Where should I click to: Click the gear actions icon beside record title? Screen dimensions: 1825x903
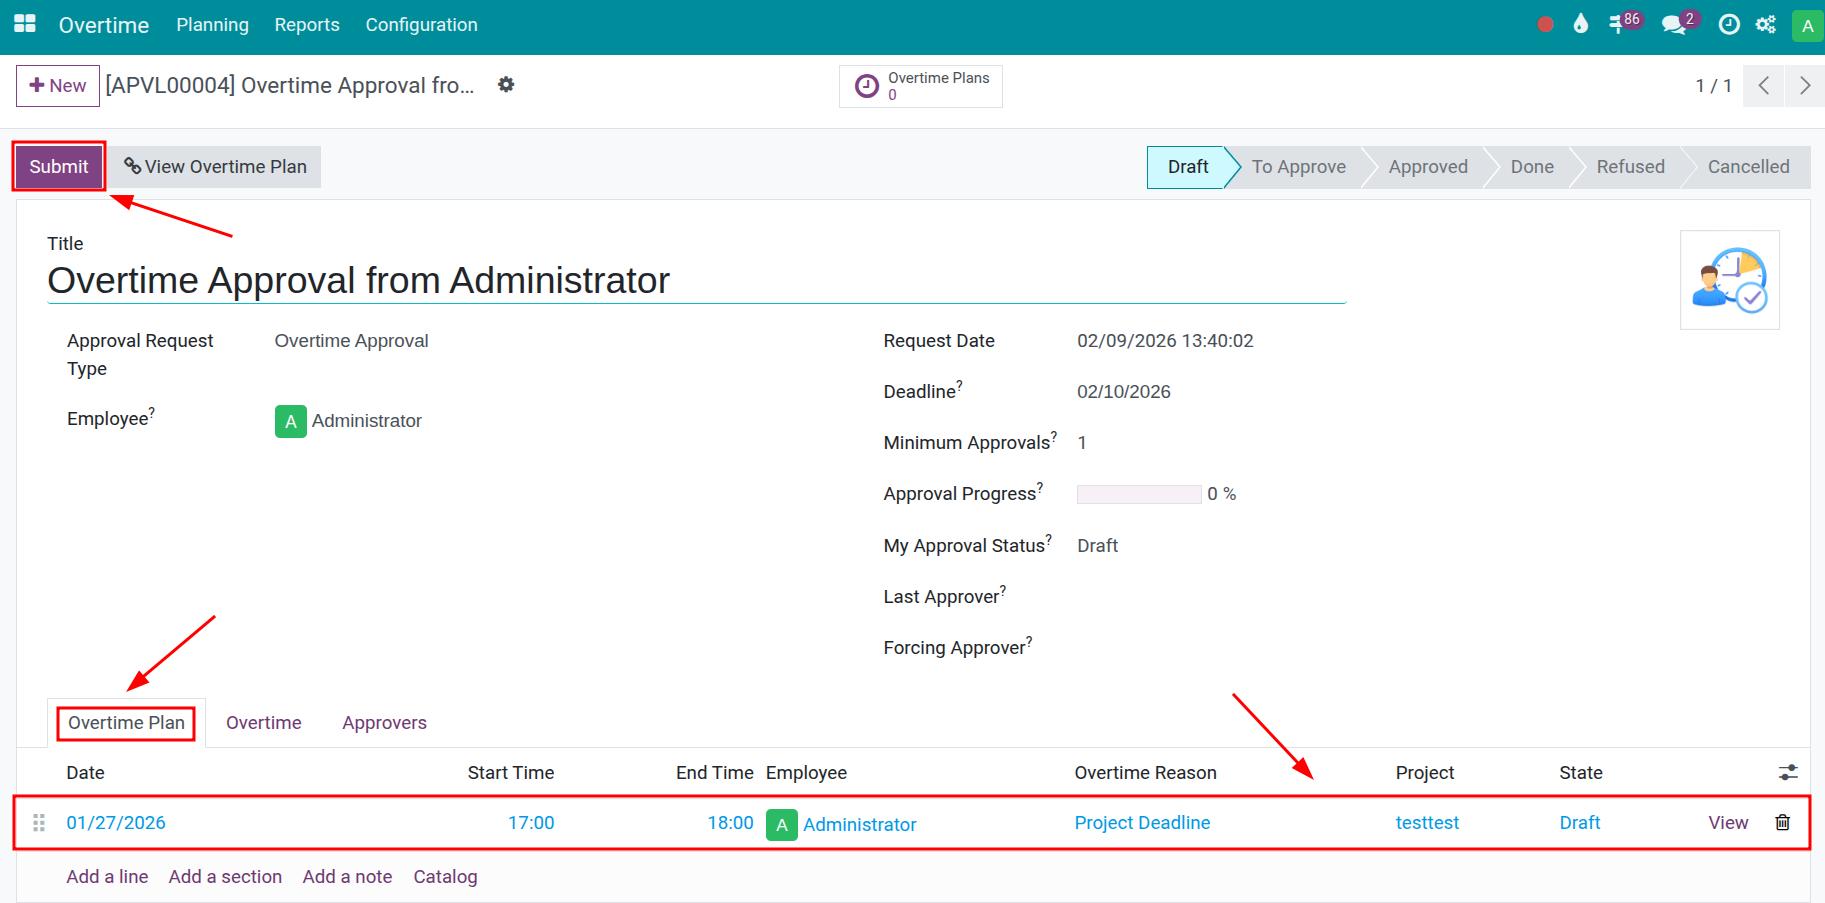point(506,85)
